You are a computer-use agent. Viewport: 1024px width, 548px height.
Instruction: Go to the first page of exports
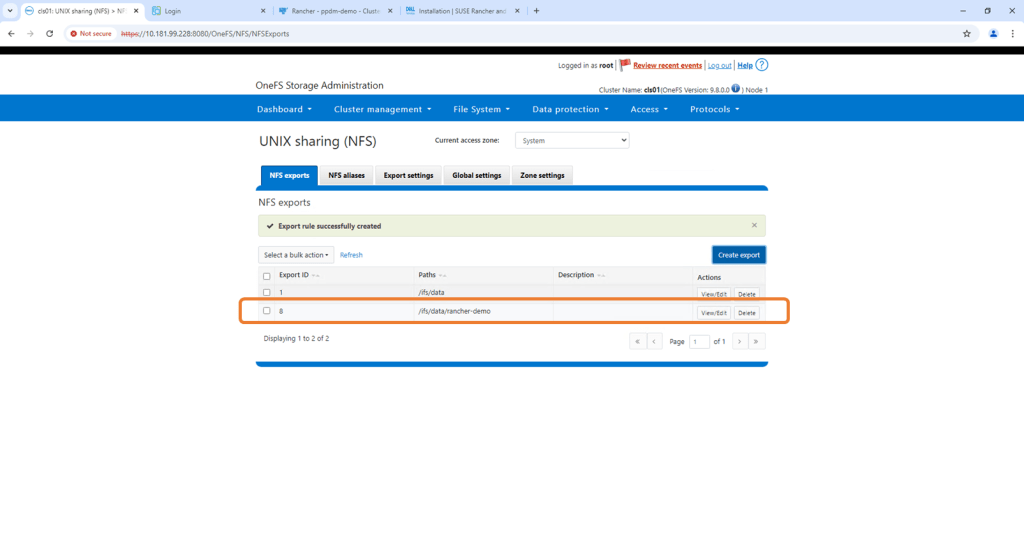click(x=637, y=341)
